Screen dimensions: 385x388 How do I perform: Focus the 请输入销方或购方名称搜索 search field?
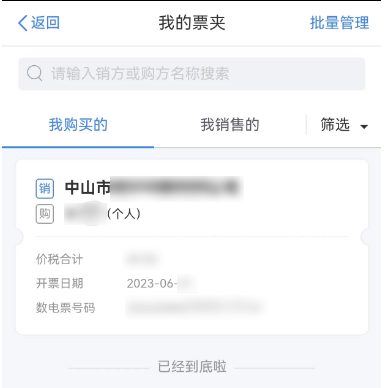[192, 74]
